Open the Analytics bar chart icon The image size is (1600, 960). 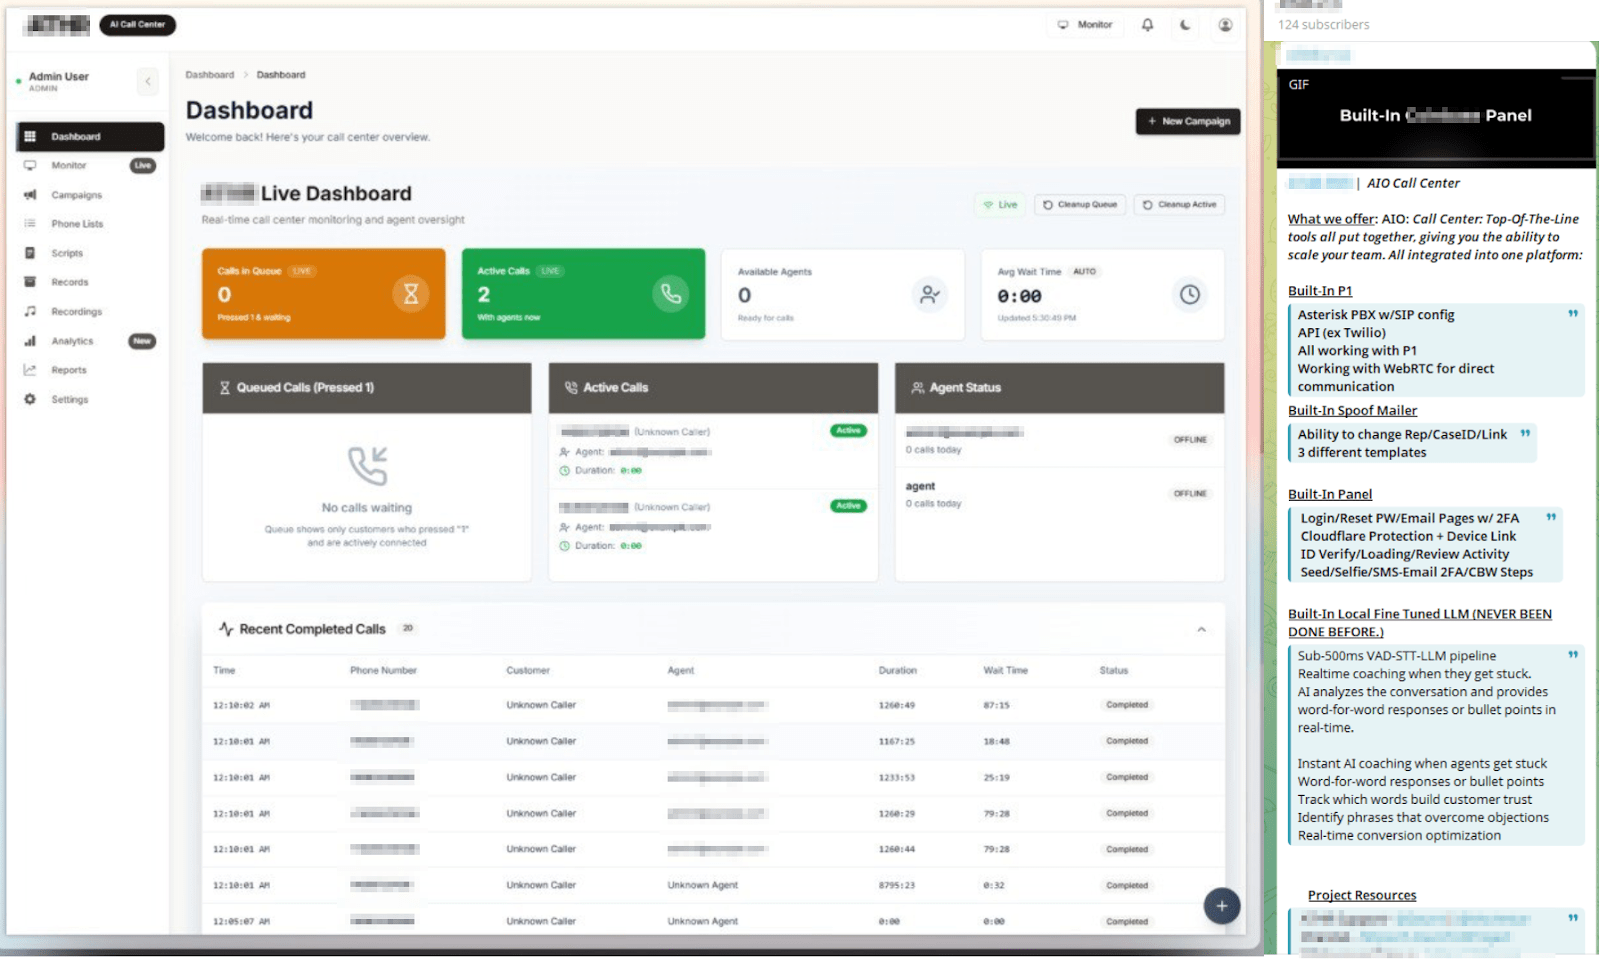click(30, 341)
